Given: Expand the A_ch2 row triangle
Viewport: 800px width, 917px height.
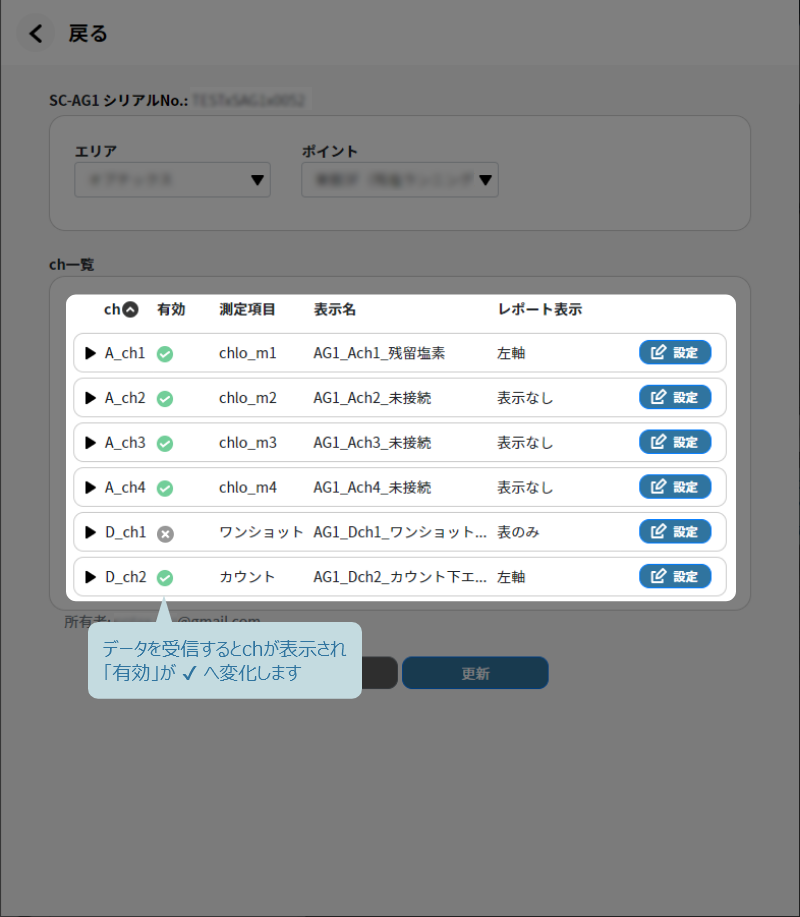Looking at the screenshot, I should click(90, 398).
